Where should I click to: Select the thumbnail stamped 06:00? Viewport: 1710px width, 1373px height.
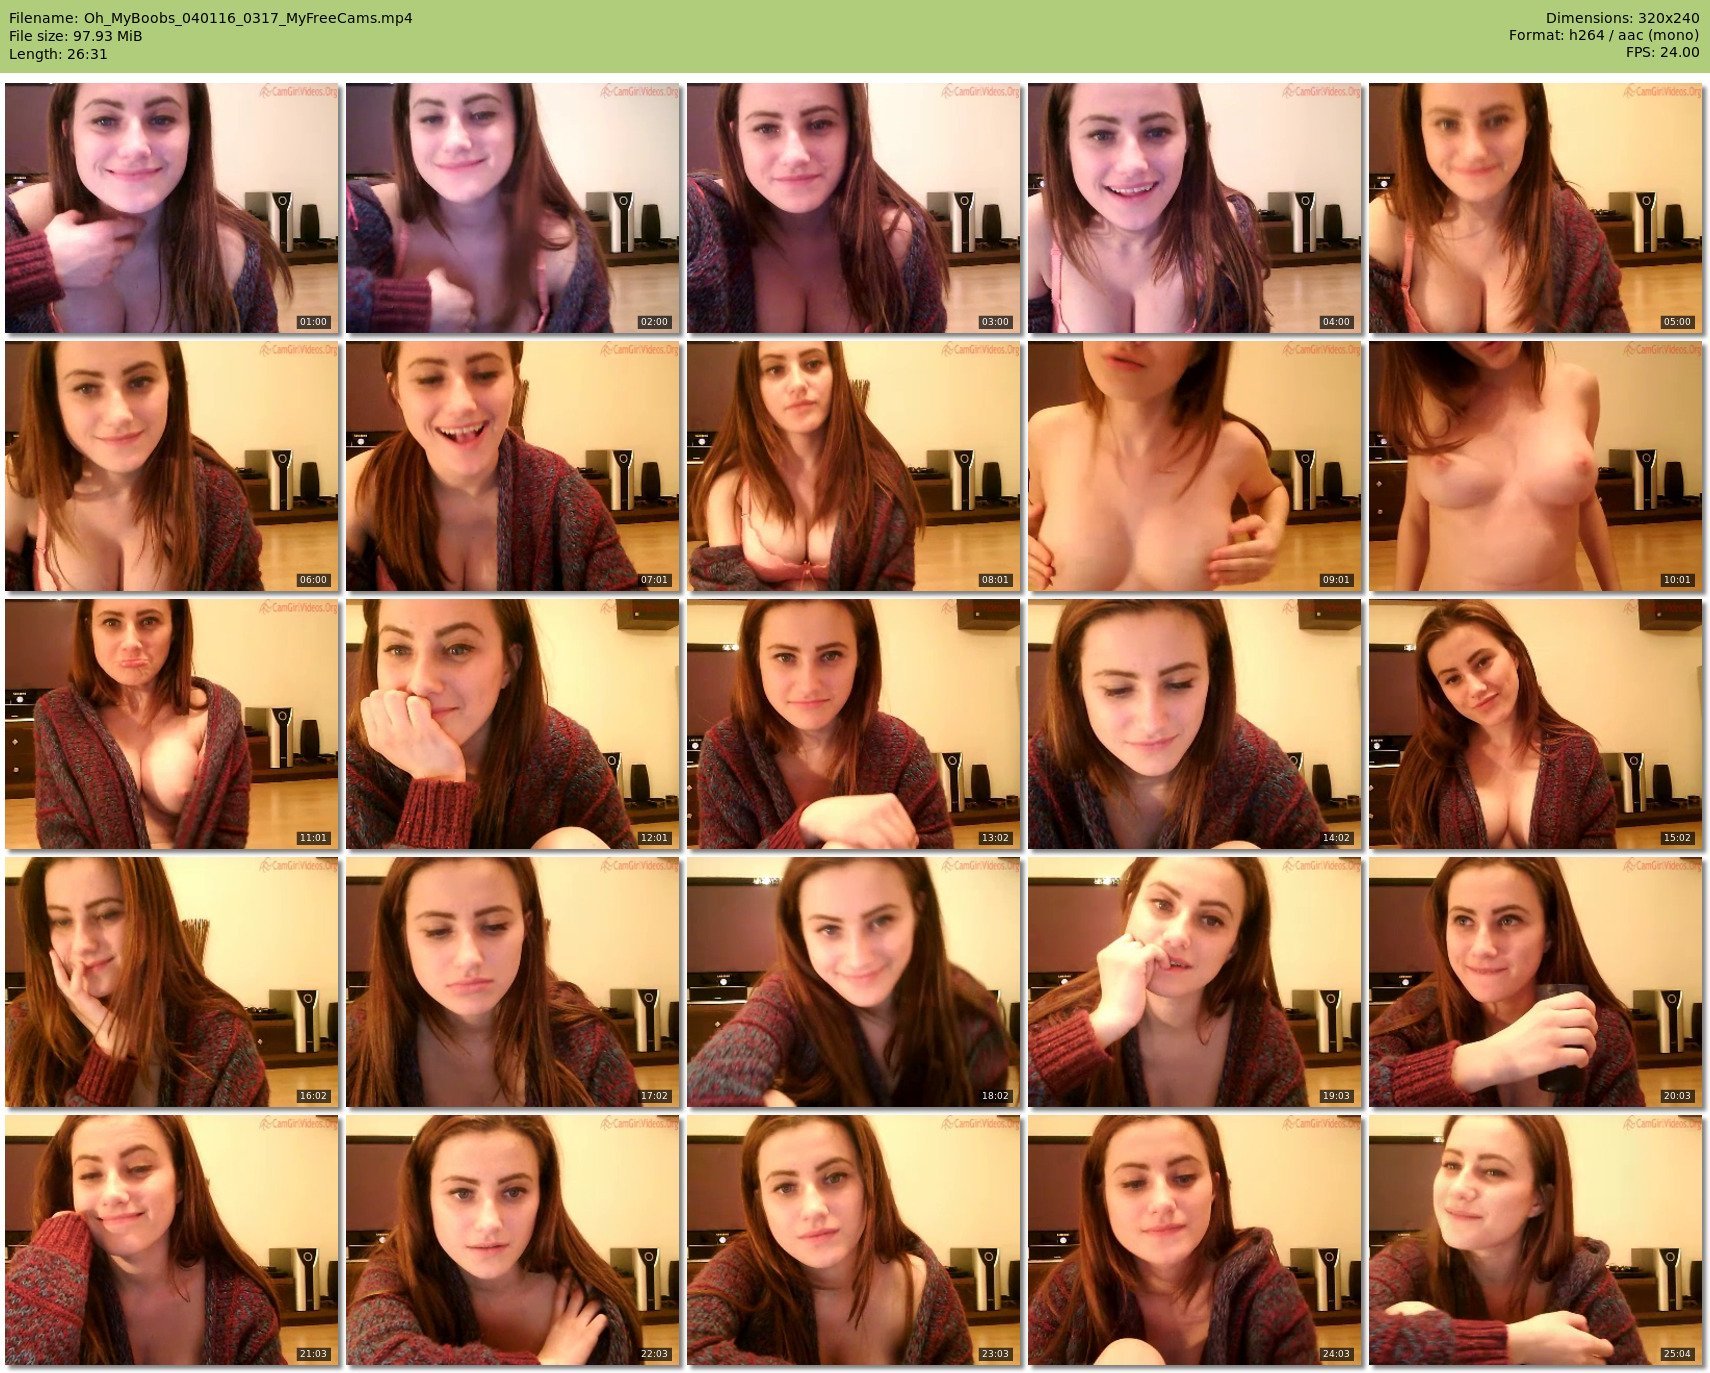pos(172,466)
